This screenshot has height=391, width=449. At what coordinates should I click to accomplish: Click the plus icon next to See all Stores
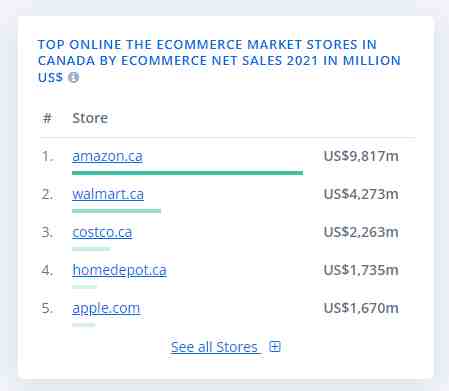(x=275, y=347)
